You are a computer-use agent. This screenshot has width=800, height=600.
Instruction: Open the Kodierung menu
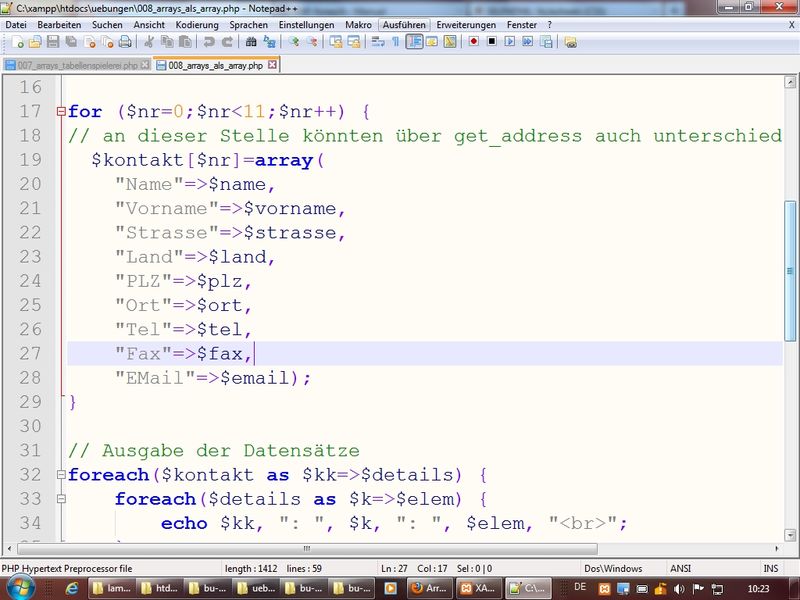tap(196, 24)
